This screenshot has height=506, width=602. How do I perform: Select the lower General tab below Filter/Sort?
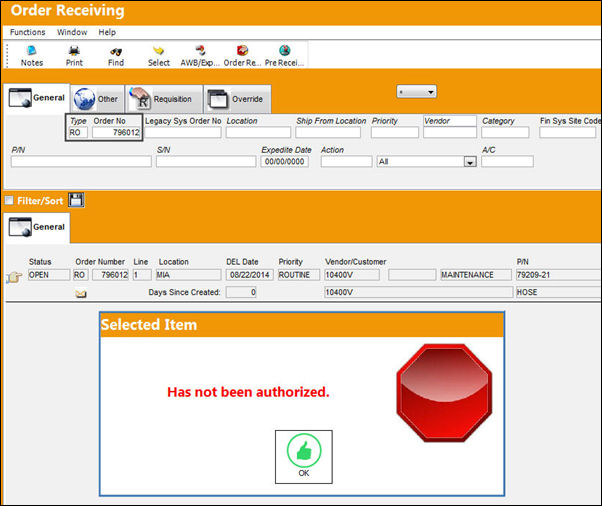[37, 227]
